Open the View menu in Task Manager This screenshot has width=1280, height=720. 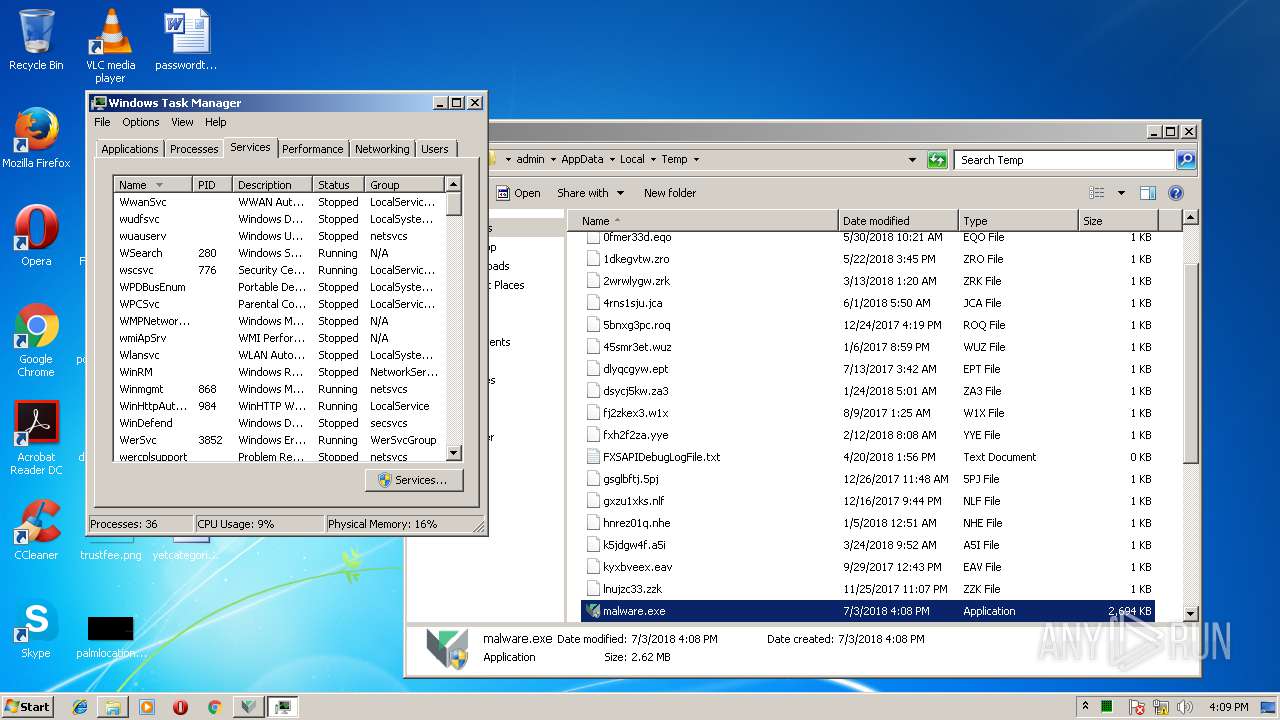point(182,122)
